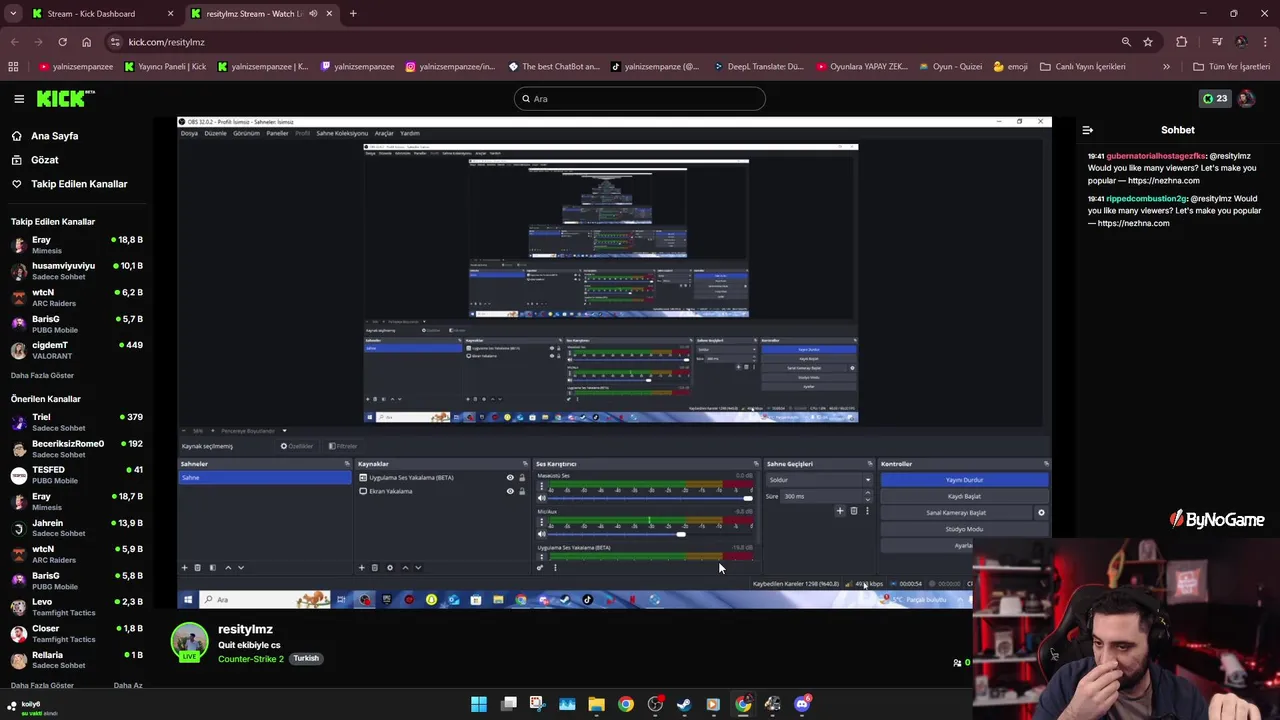The width and height of the screenshot is (1280, 720).
Task: Show hidden bookmarks with the overflow chevron
Action: tap(1166, 67)
